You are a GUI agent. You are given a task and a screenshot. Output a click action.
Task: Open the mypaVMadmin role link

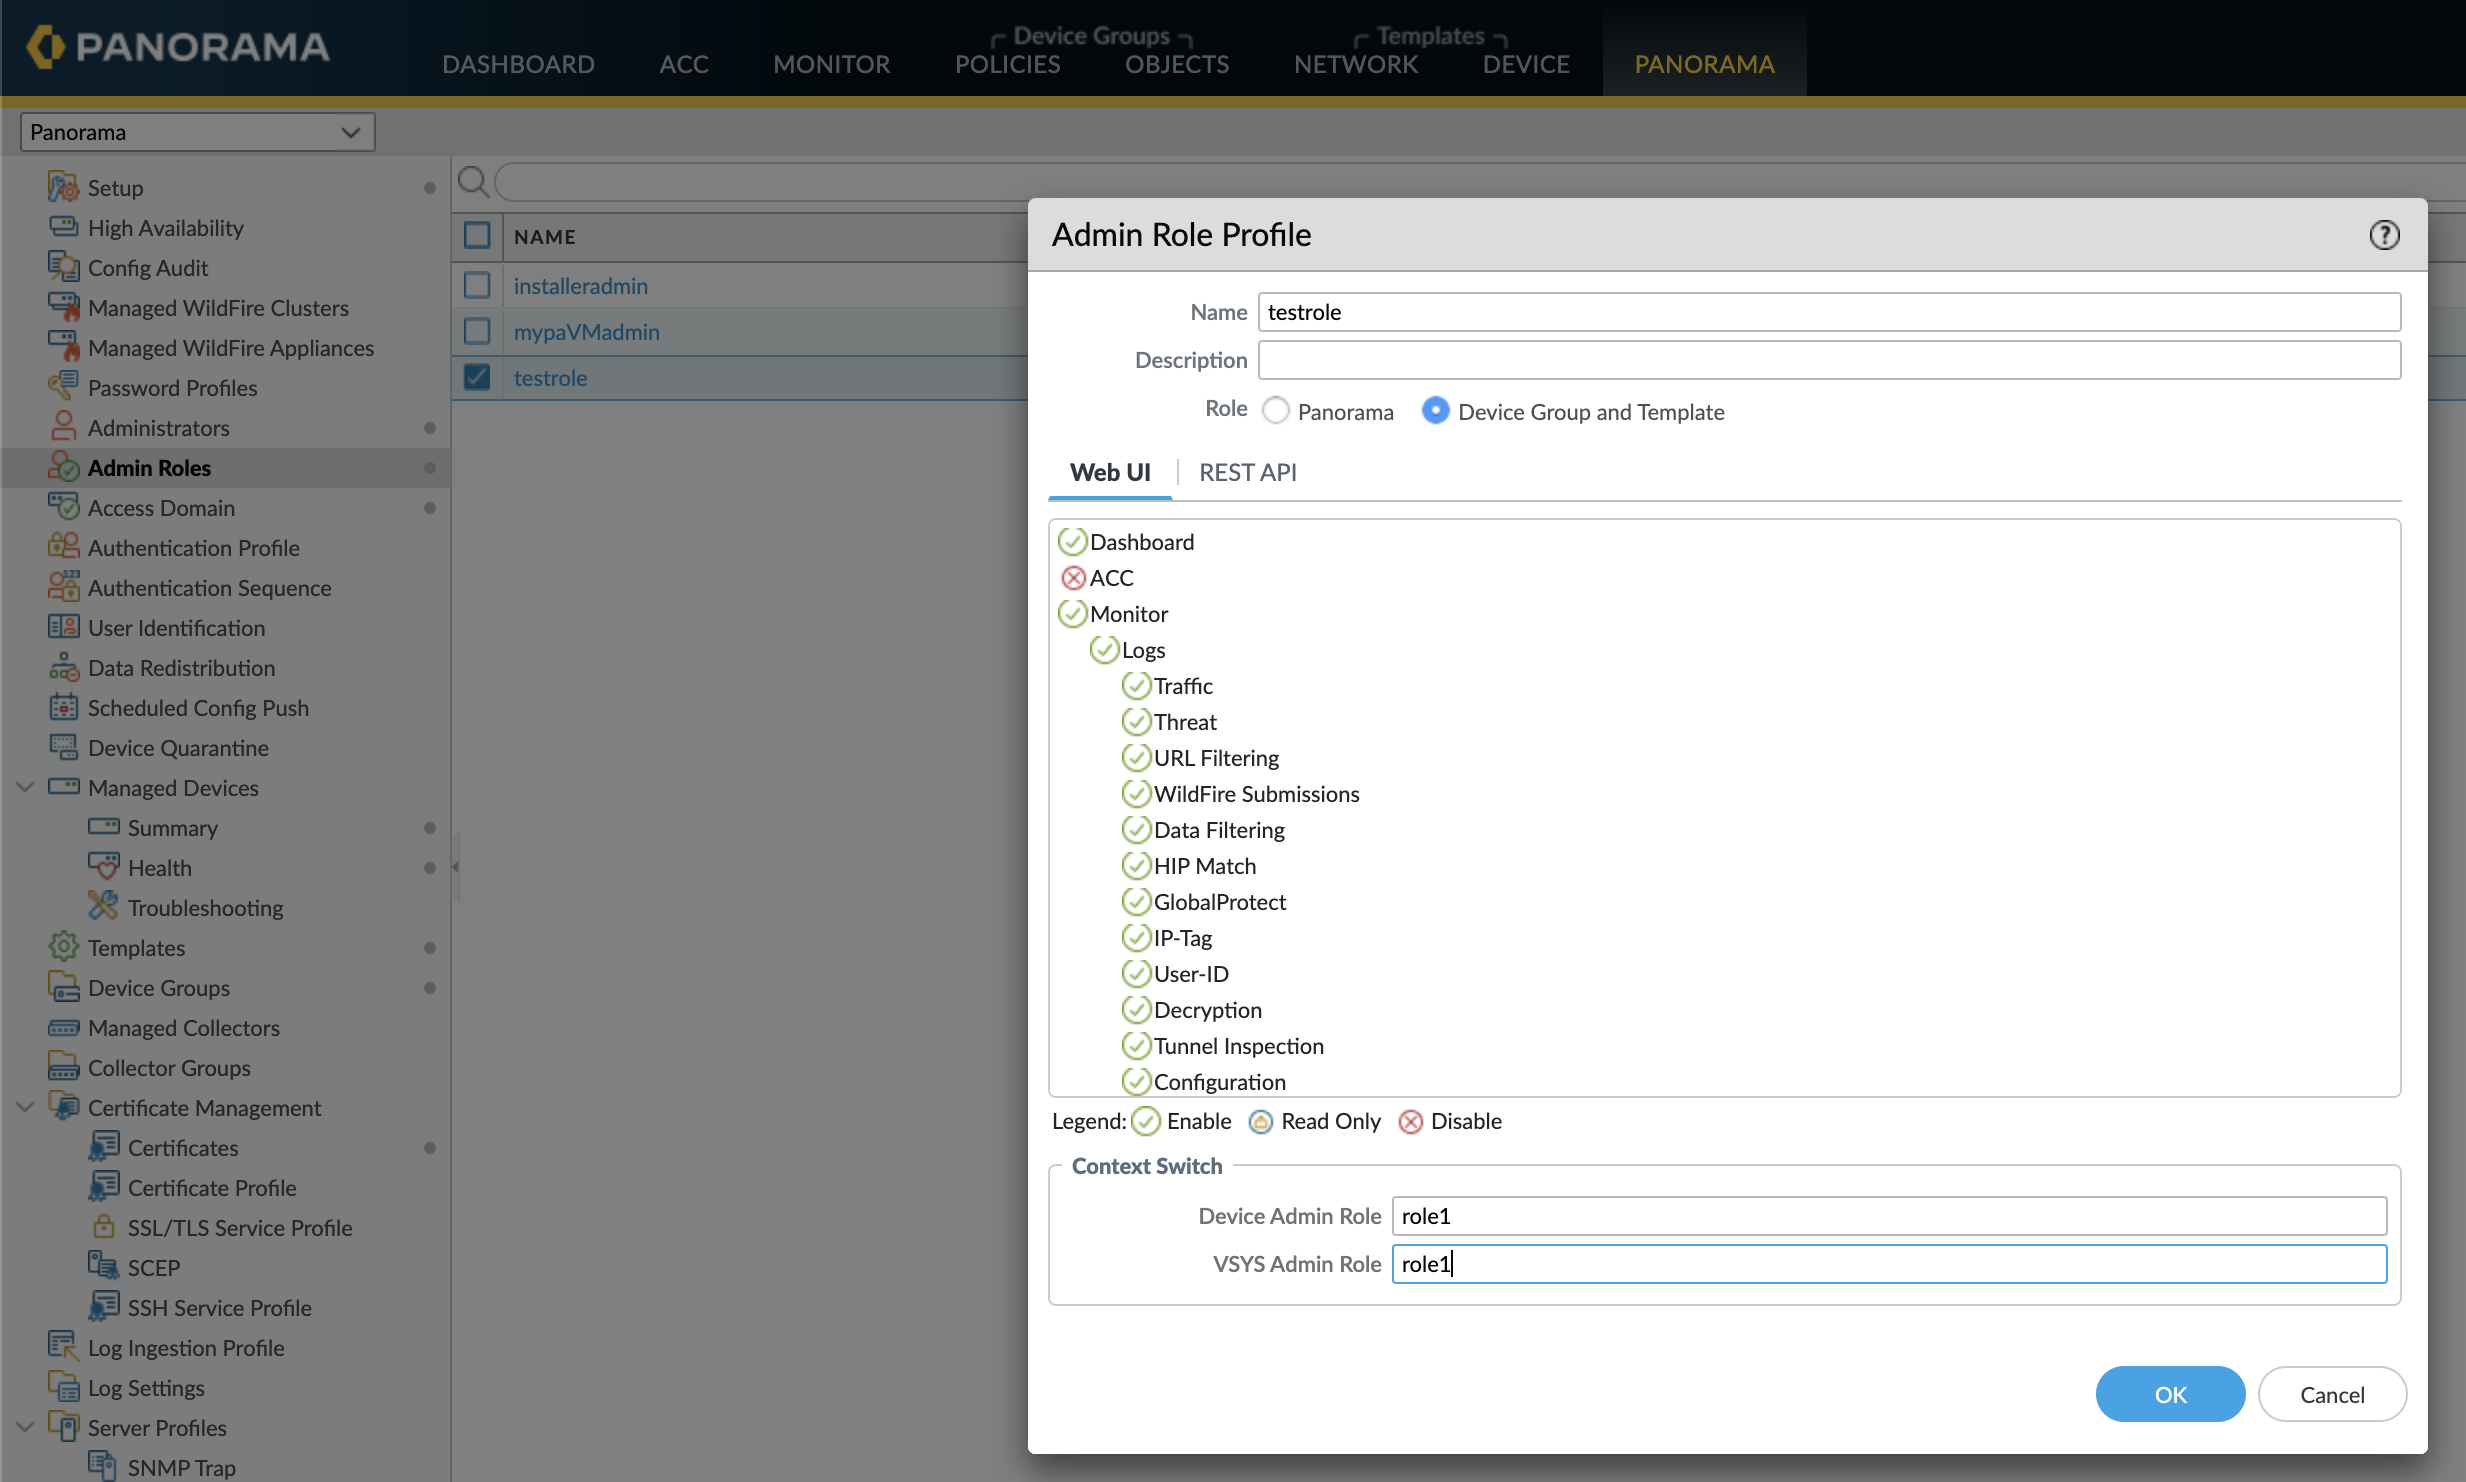(586, 332)
